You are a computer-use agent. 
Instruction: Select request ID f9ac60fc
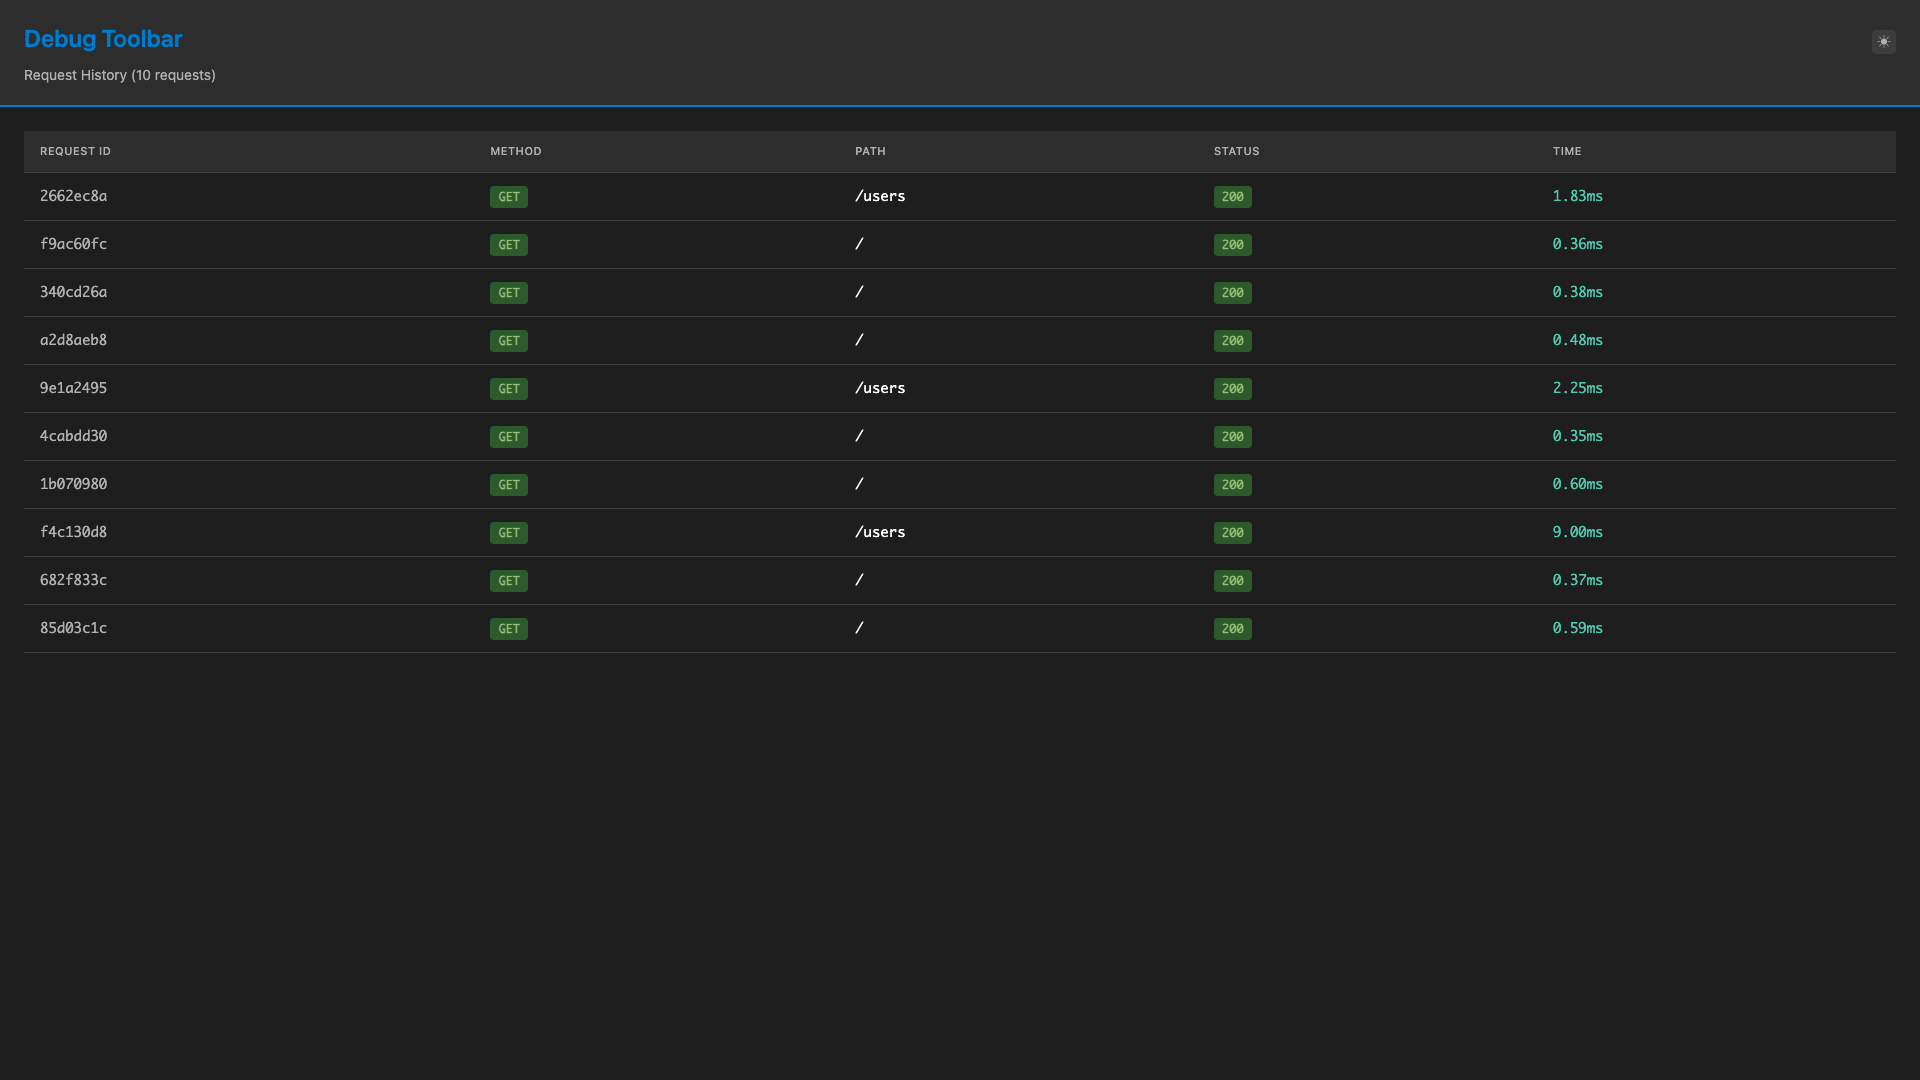(73, 244)
